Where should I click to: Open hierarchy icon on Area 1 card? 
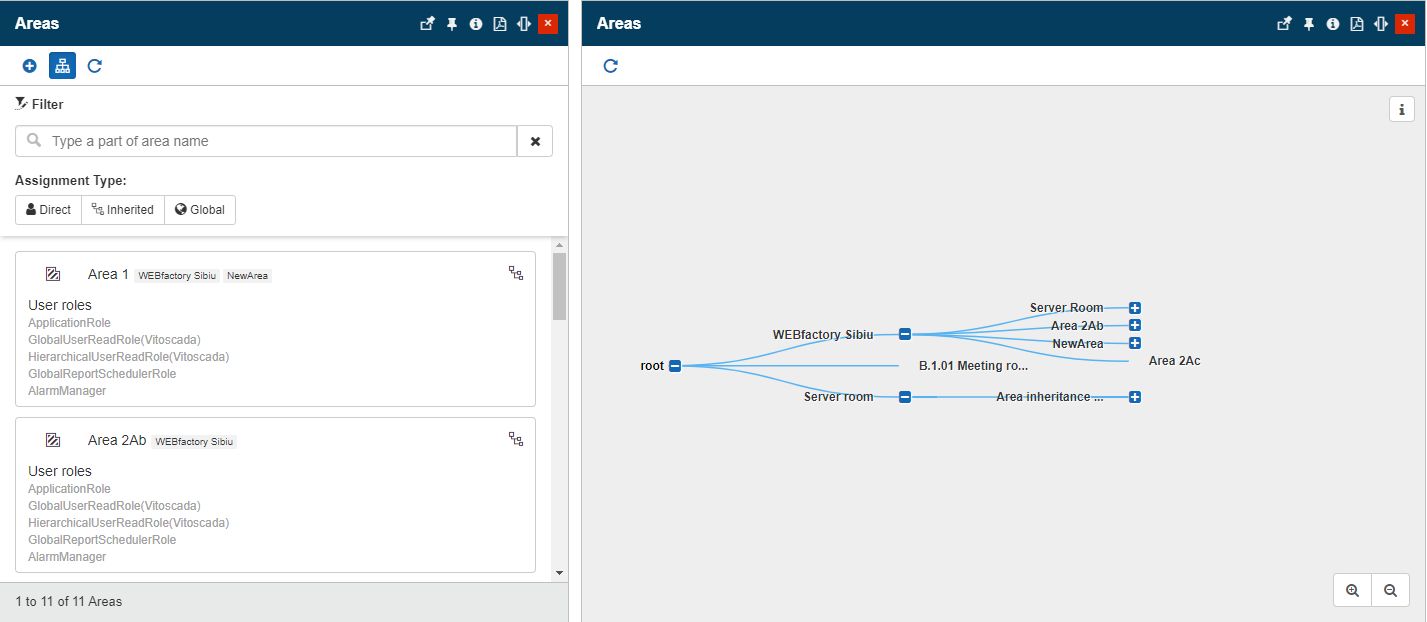point(516,273)
